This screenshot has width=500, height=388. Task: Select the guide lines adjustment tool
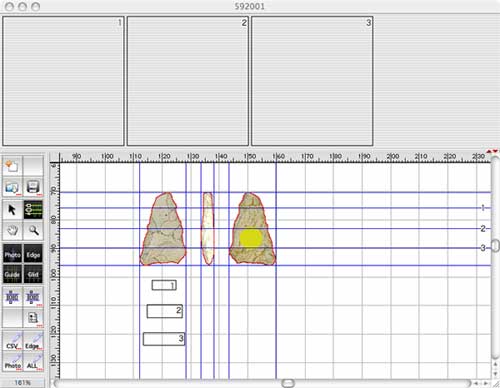33,210
